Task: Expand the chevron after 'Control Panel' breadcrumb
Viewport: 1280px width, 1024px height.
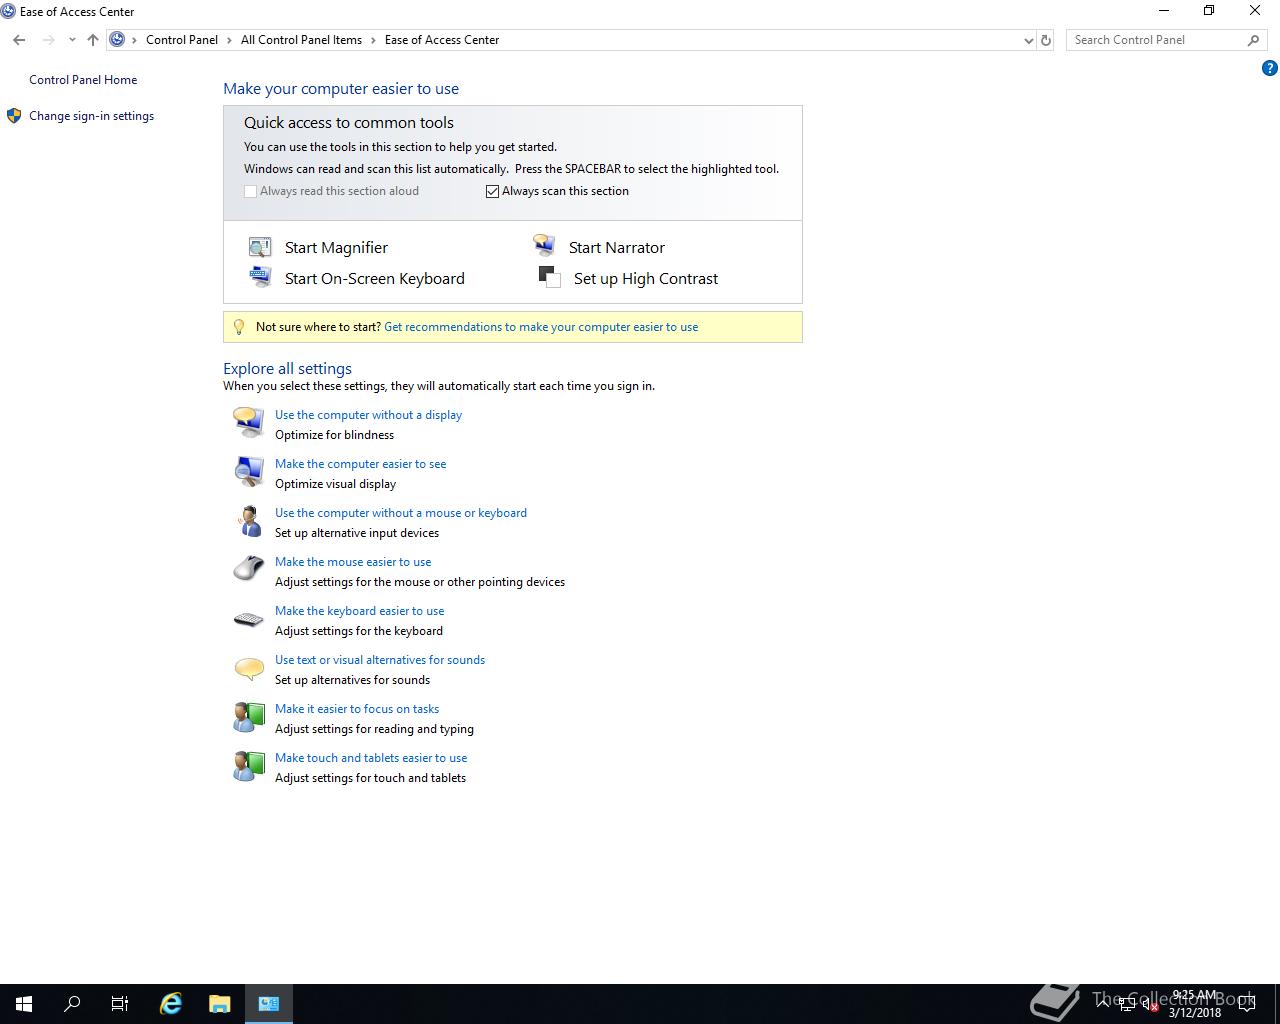Action: pyautogui.click(x=229, y=40)
